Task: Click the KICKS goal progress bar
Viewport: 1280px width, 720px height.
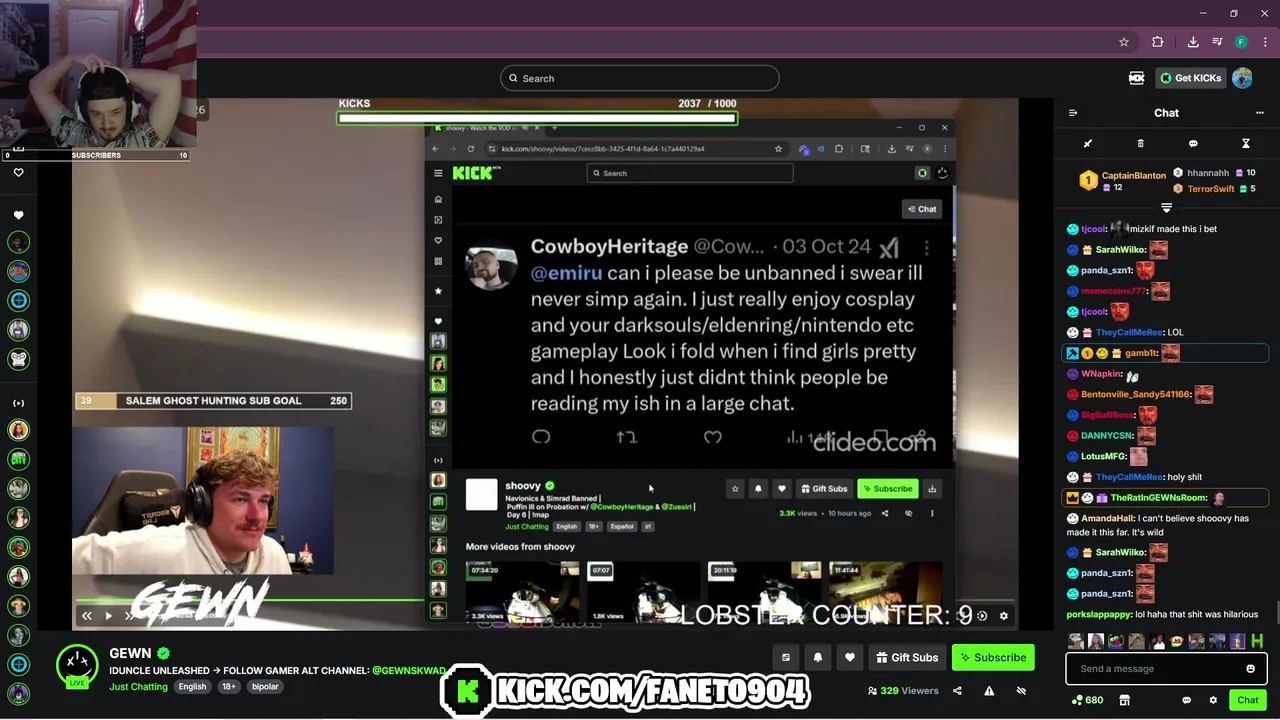Action: (x=537, y=118)
